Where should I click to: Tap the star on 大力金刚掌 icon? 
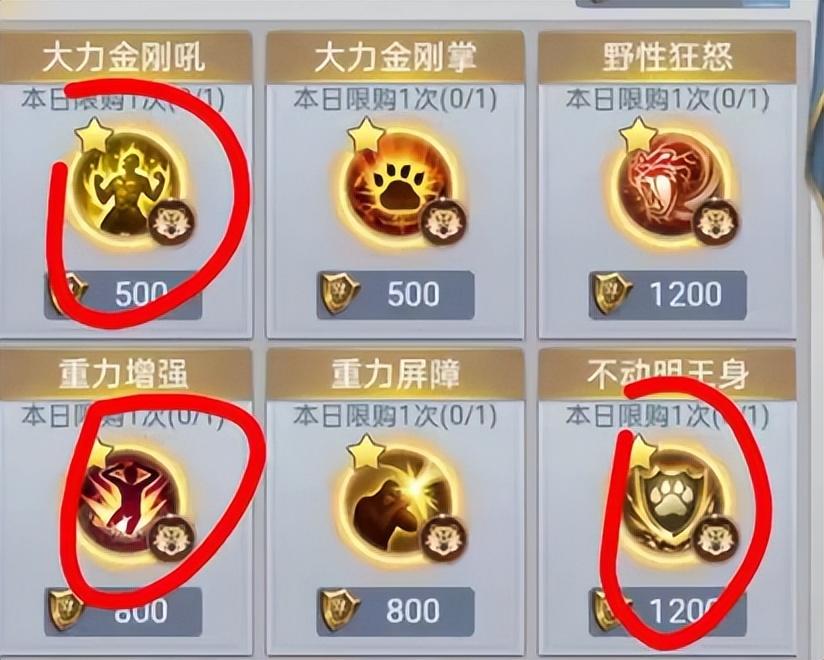[x=366, y=136]
